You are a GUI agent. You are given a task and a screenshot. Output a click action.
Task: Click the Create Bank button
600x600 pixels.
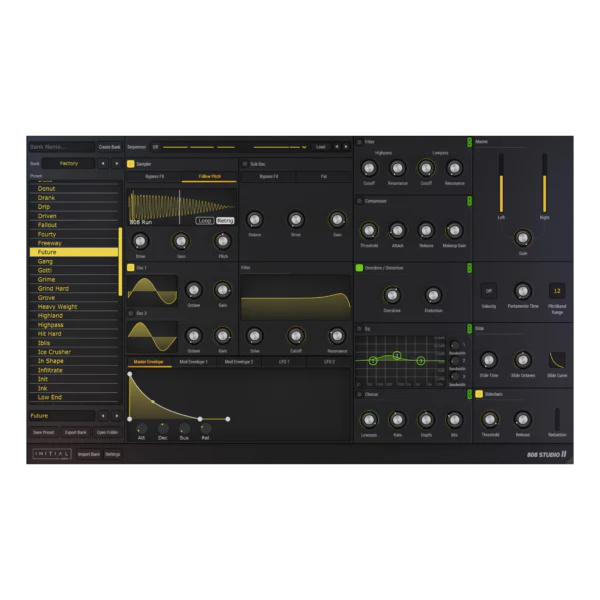[x=109, y=147]
